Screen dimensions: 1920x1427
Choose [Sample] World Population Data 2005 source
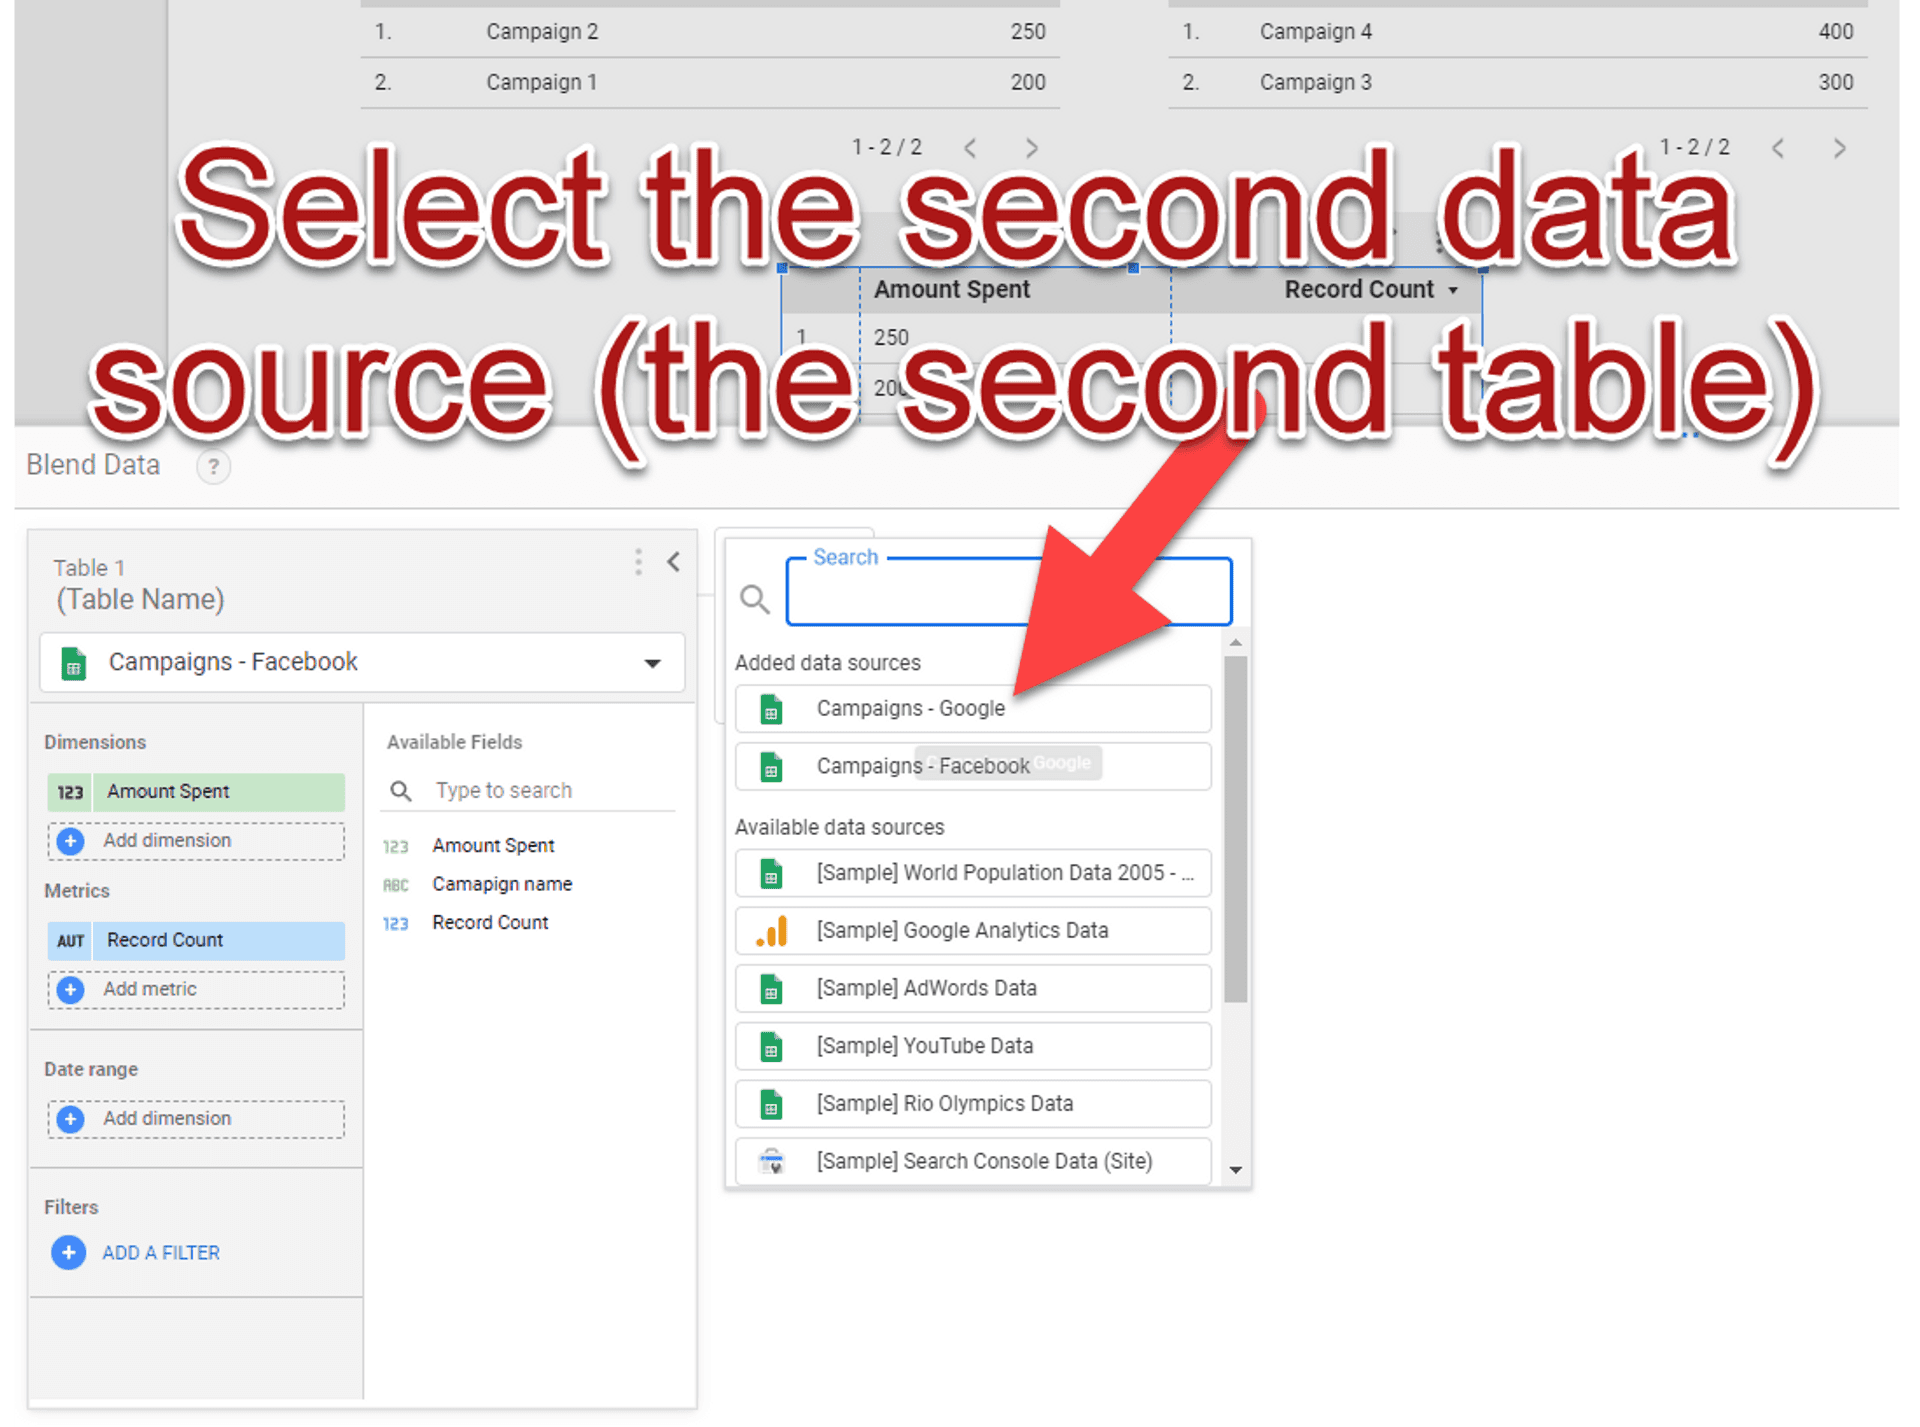coord(973,873)
